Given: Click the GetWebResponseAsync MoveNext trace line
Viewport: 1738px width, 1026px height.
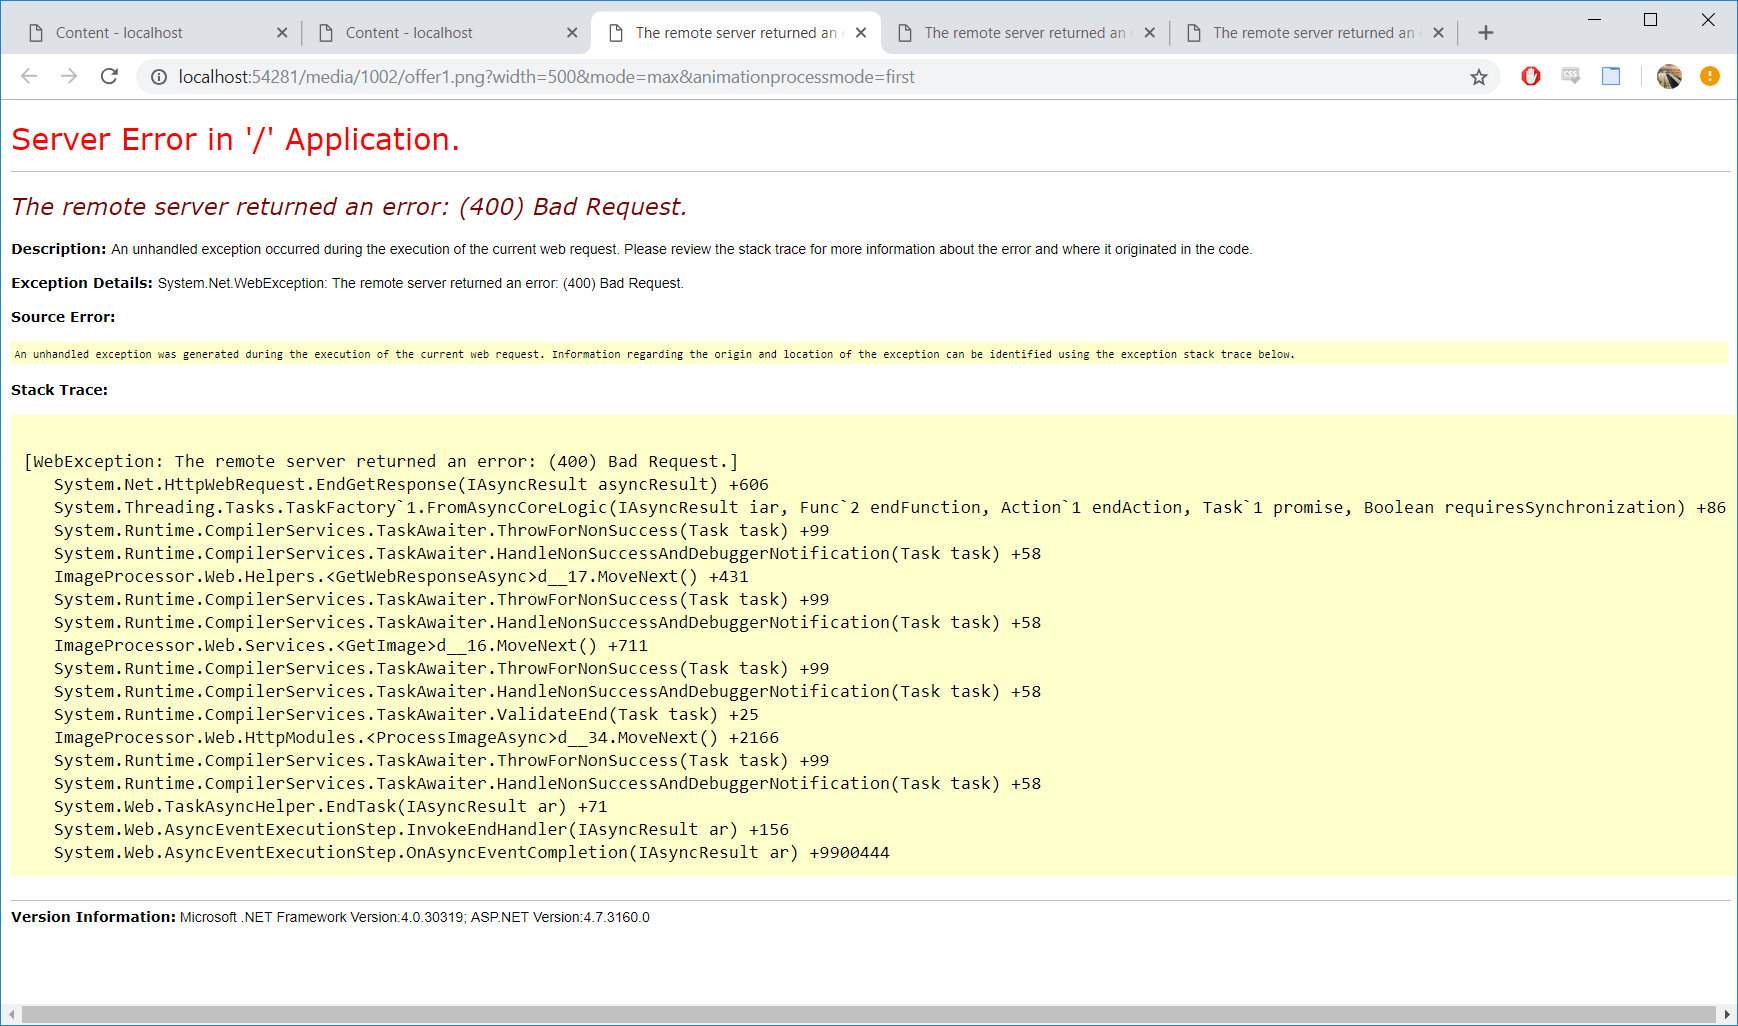Looking at the screenshot, I should coord(401,577).
